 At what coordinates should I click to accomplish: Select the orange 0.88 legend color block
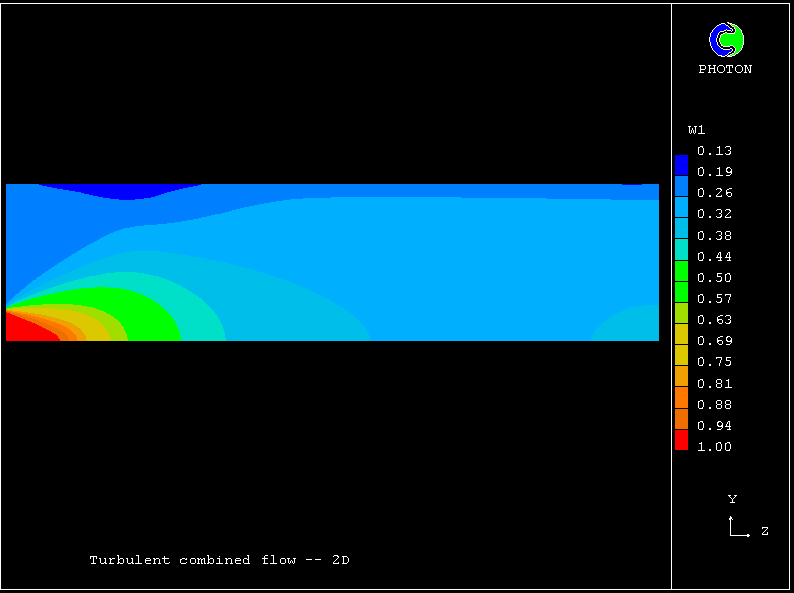tap(681, 399)
